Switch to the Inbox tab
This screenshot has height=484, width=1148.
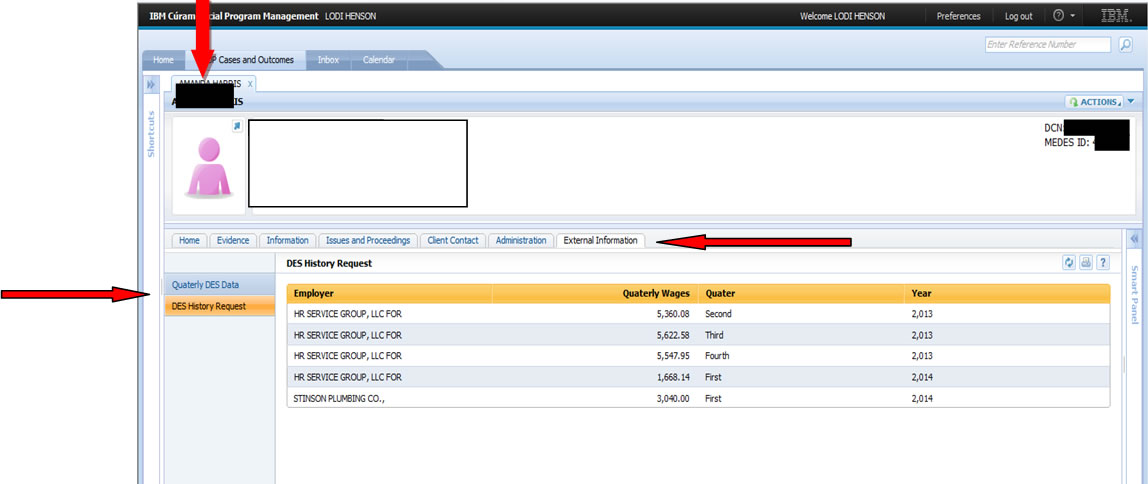tap(328, 60)
